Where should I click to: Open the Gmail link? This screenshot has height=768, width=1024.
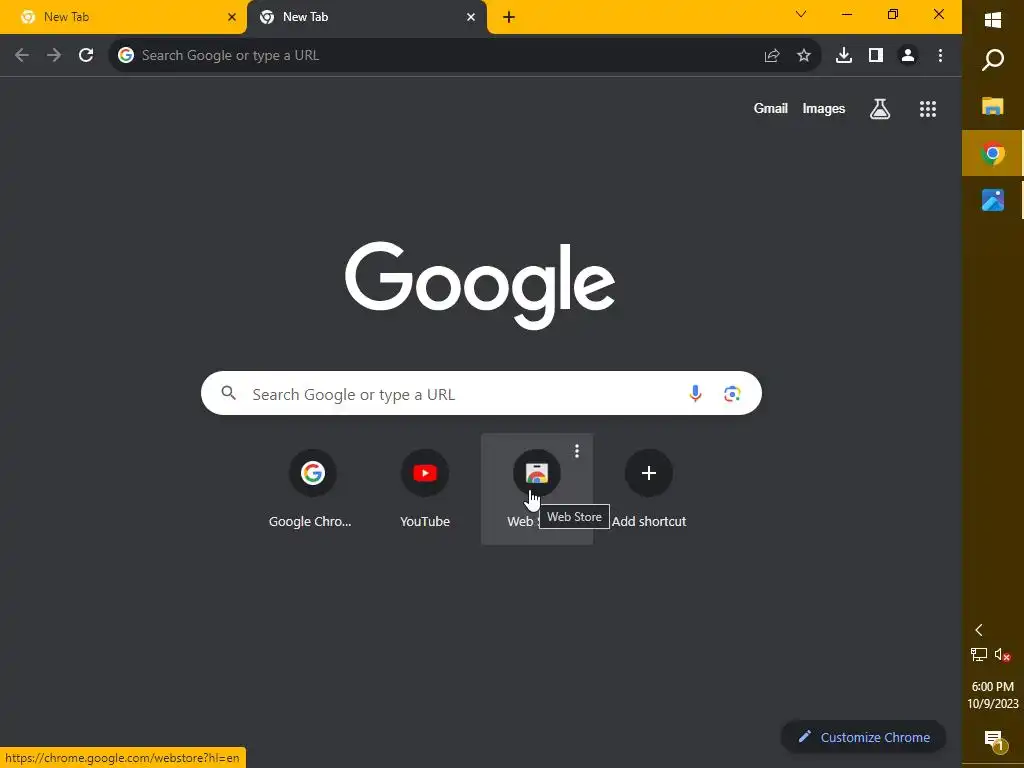click(771, 108)
